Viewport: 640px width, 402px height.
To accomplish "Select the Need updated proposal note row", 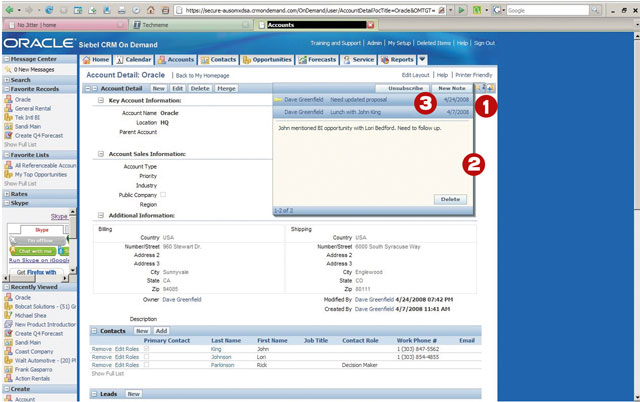I will pyautogui.click(x=373, y=100).
